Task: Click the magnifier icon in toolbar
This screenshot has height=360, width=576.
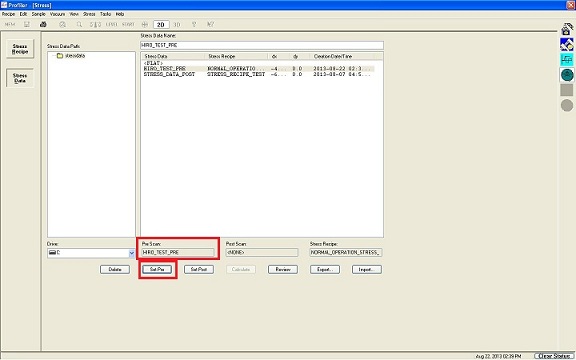Action: [x=79, y=25]
